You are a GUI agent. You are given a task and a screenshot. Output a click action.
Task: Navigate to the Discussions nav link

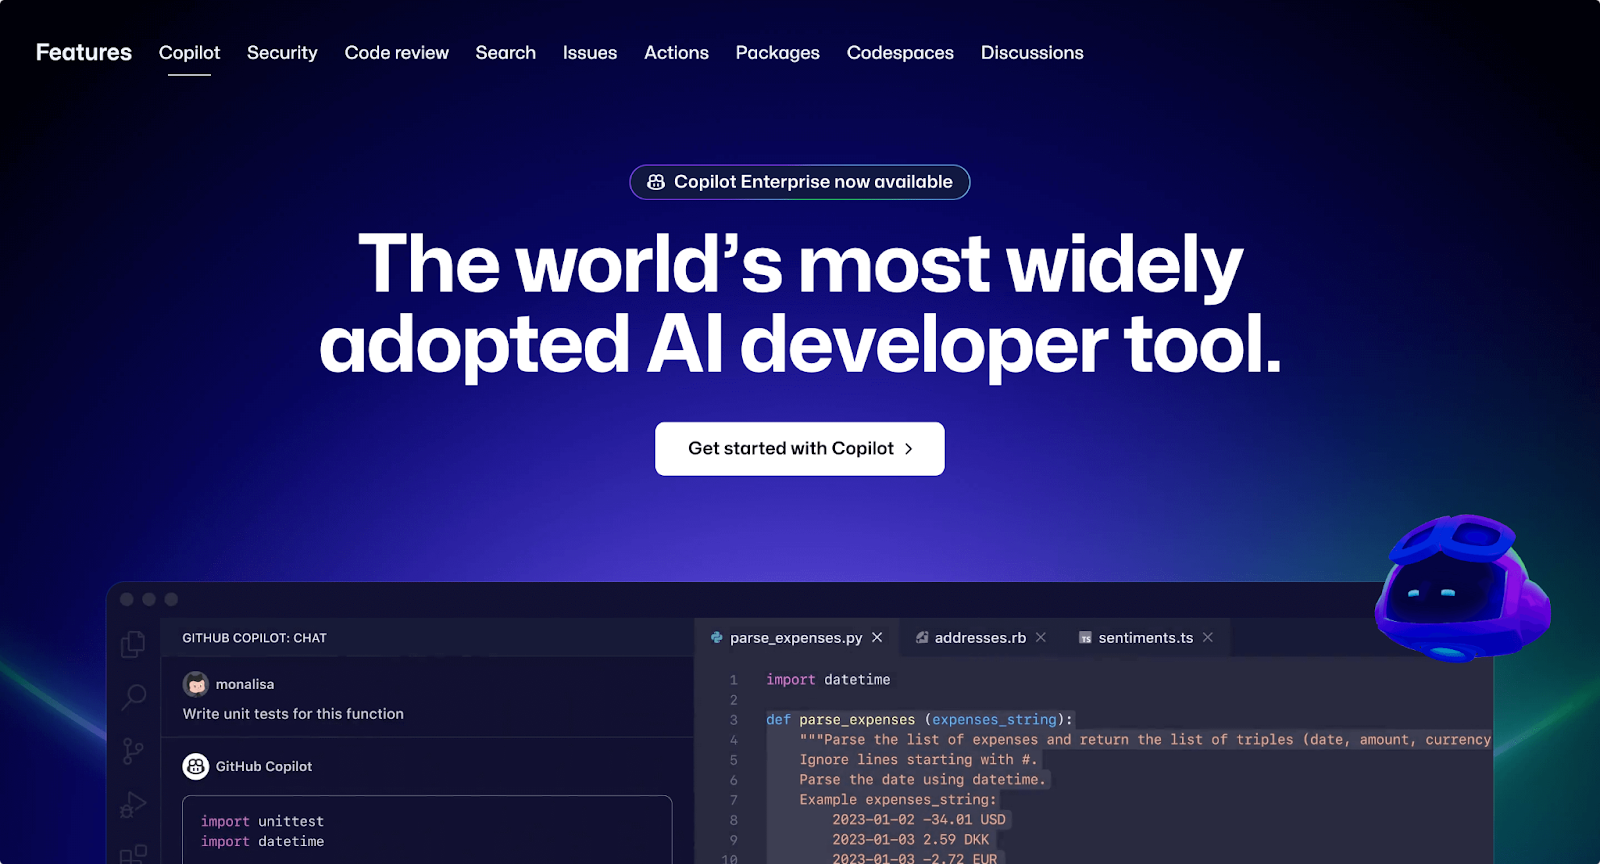(x=1032, y=53)
